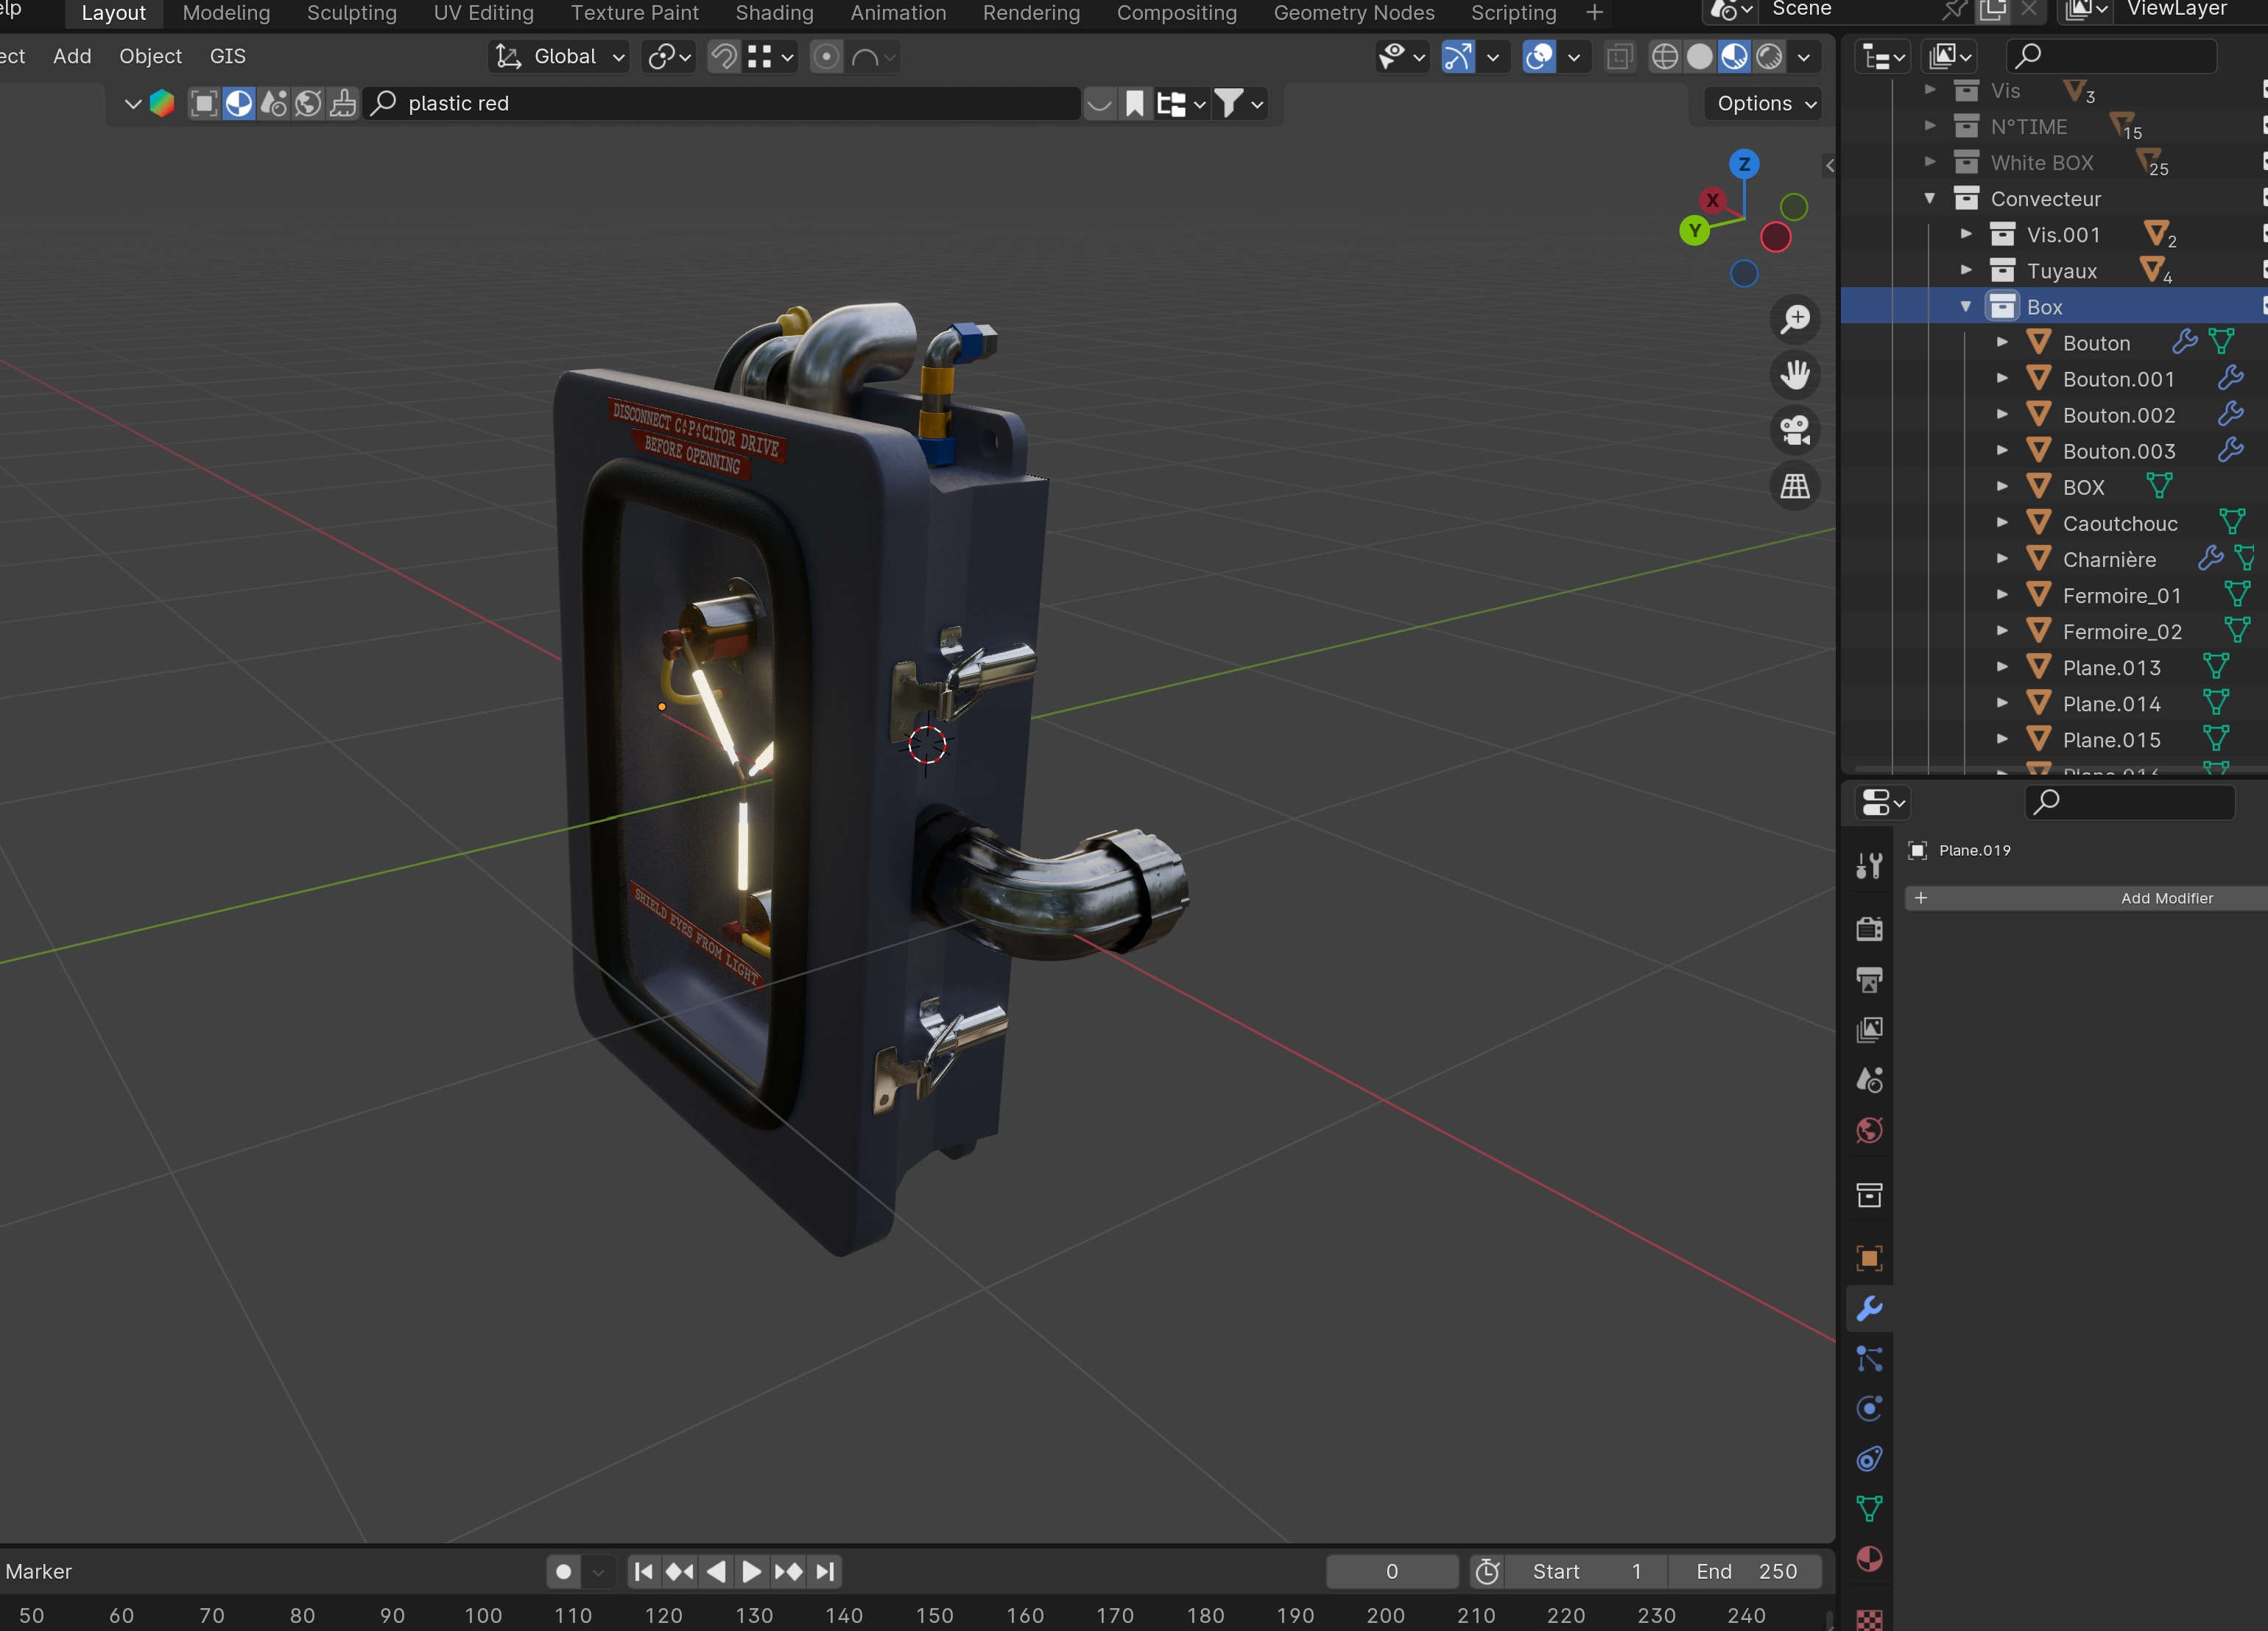Collapse the Box collection
2268x1631 pixels.
(x=1966, y=306)
